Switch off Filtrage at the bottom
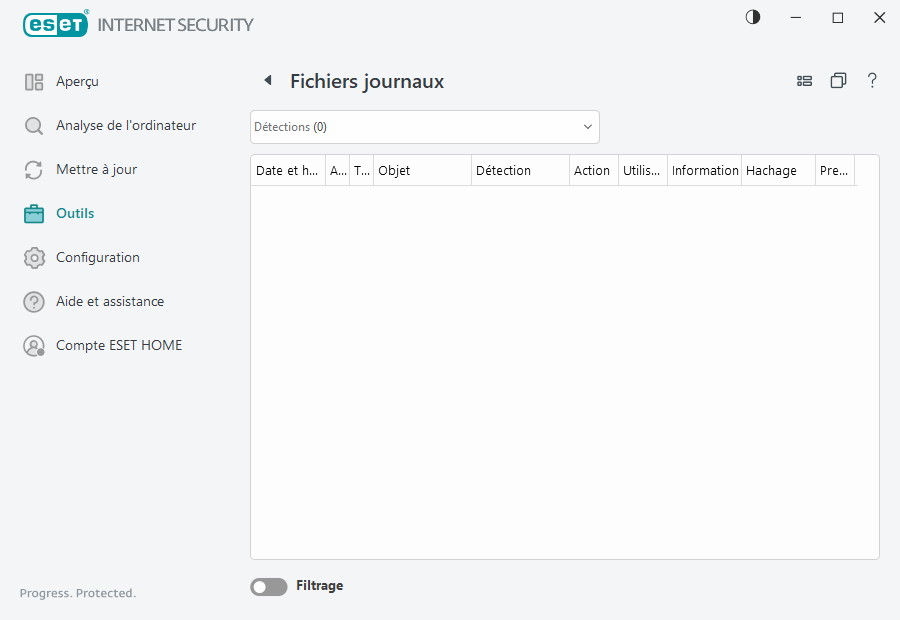Image resolution: width=900 pixels, height=620 pixels. [268, 586]
